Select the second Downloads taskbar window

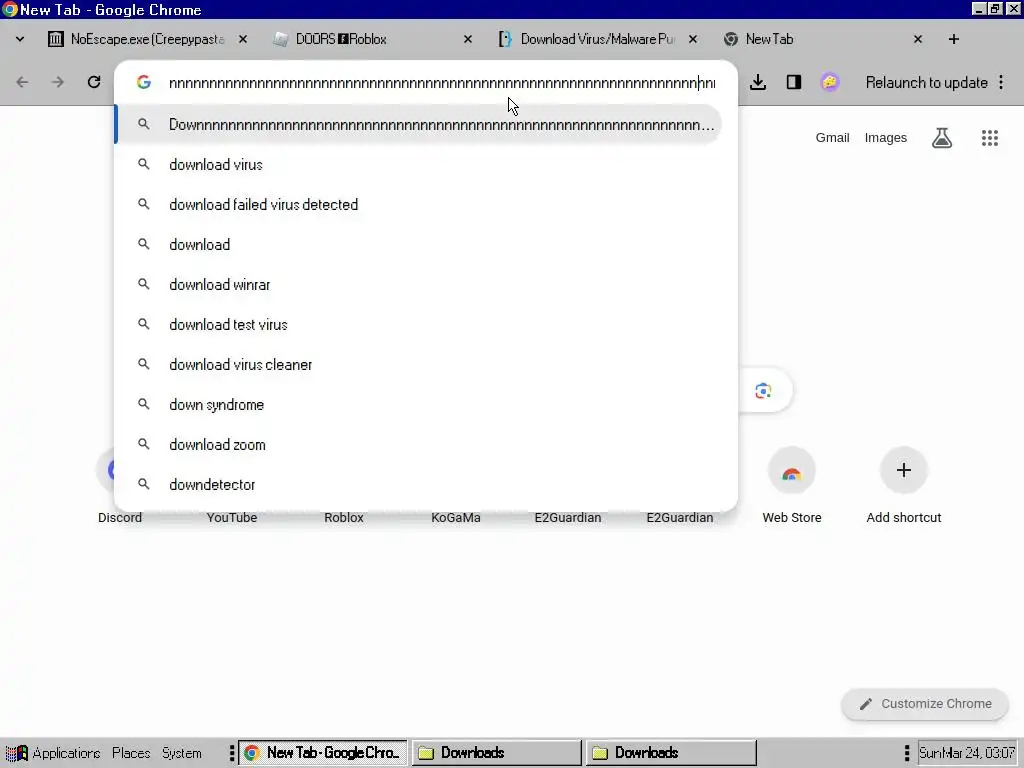[671, 753]
